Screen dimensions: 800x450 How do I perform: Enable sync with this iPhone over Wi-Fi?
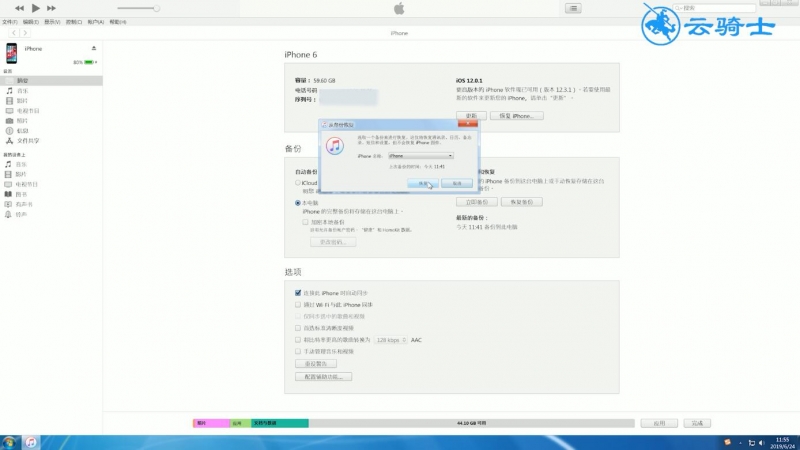(x=298, y=305)
